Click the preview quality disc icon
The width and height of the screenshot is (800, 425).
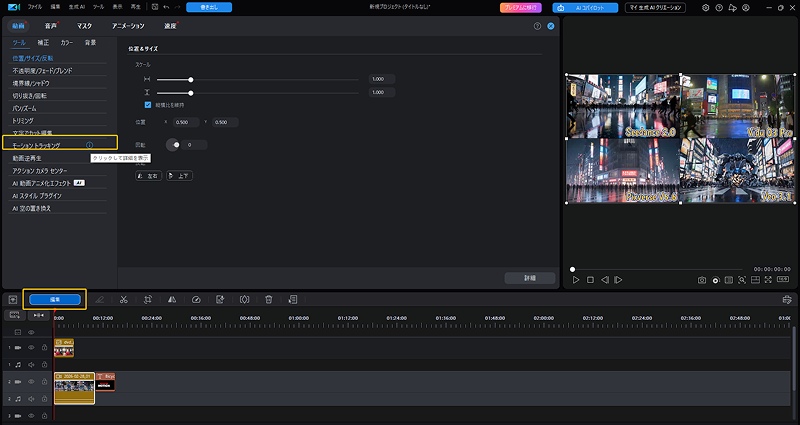[x=716, y=280]
